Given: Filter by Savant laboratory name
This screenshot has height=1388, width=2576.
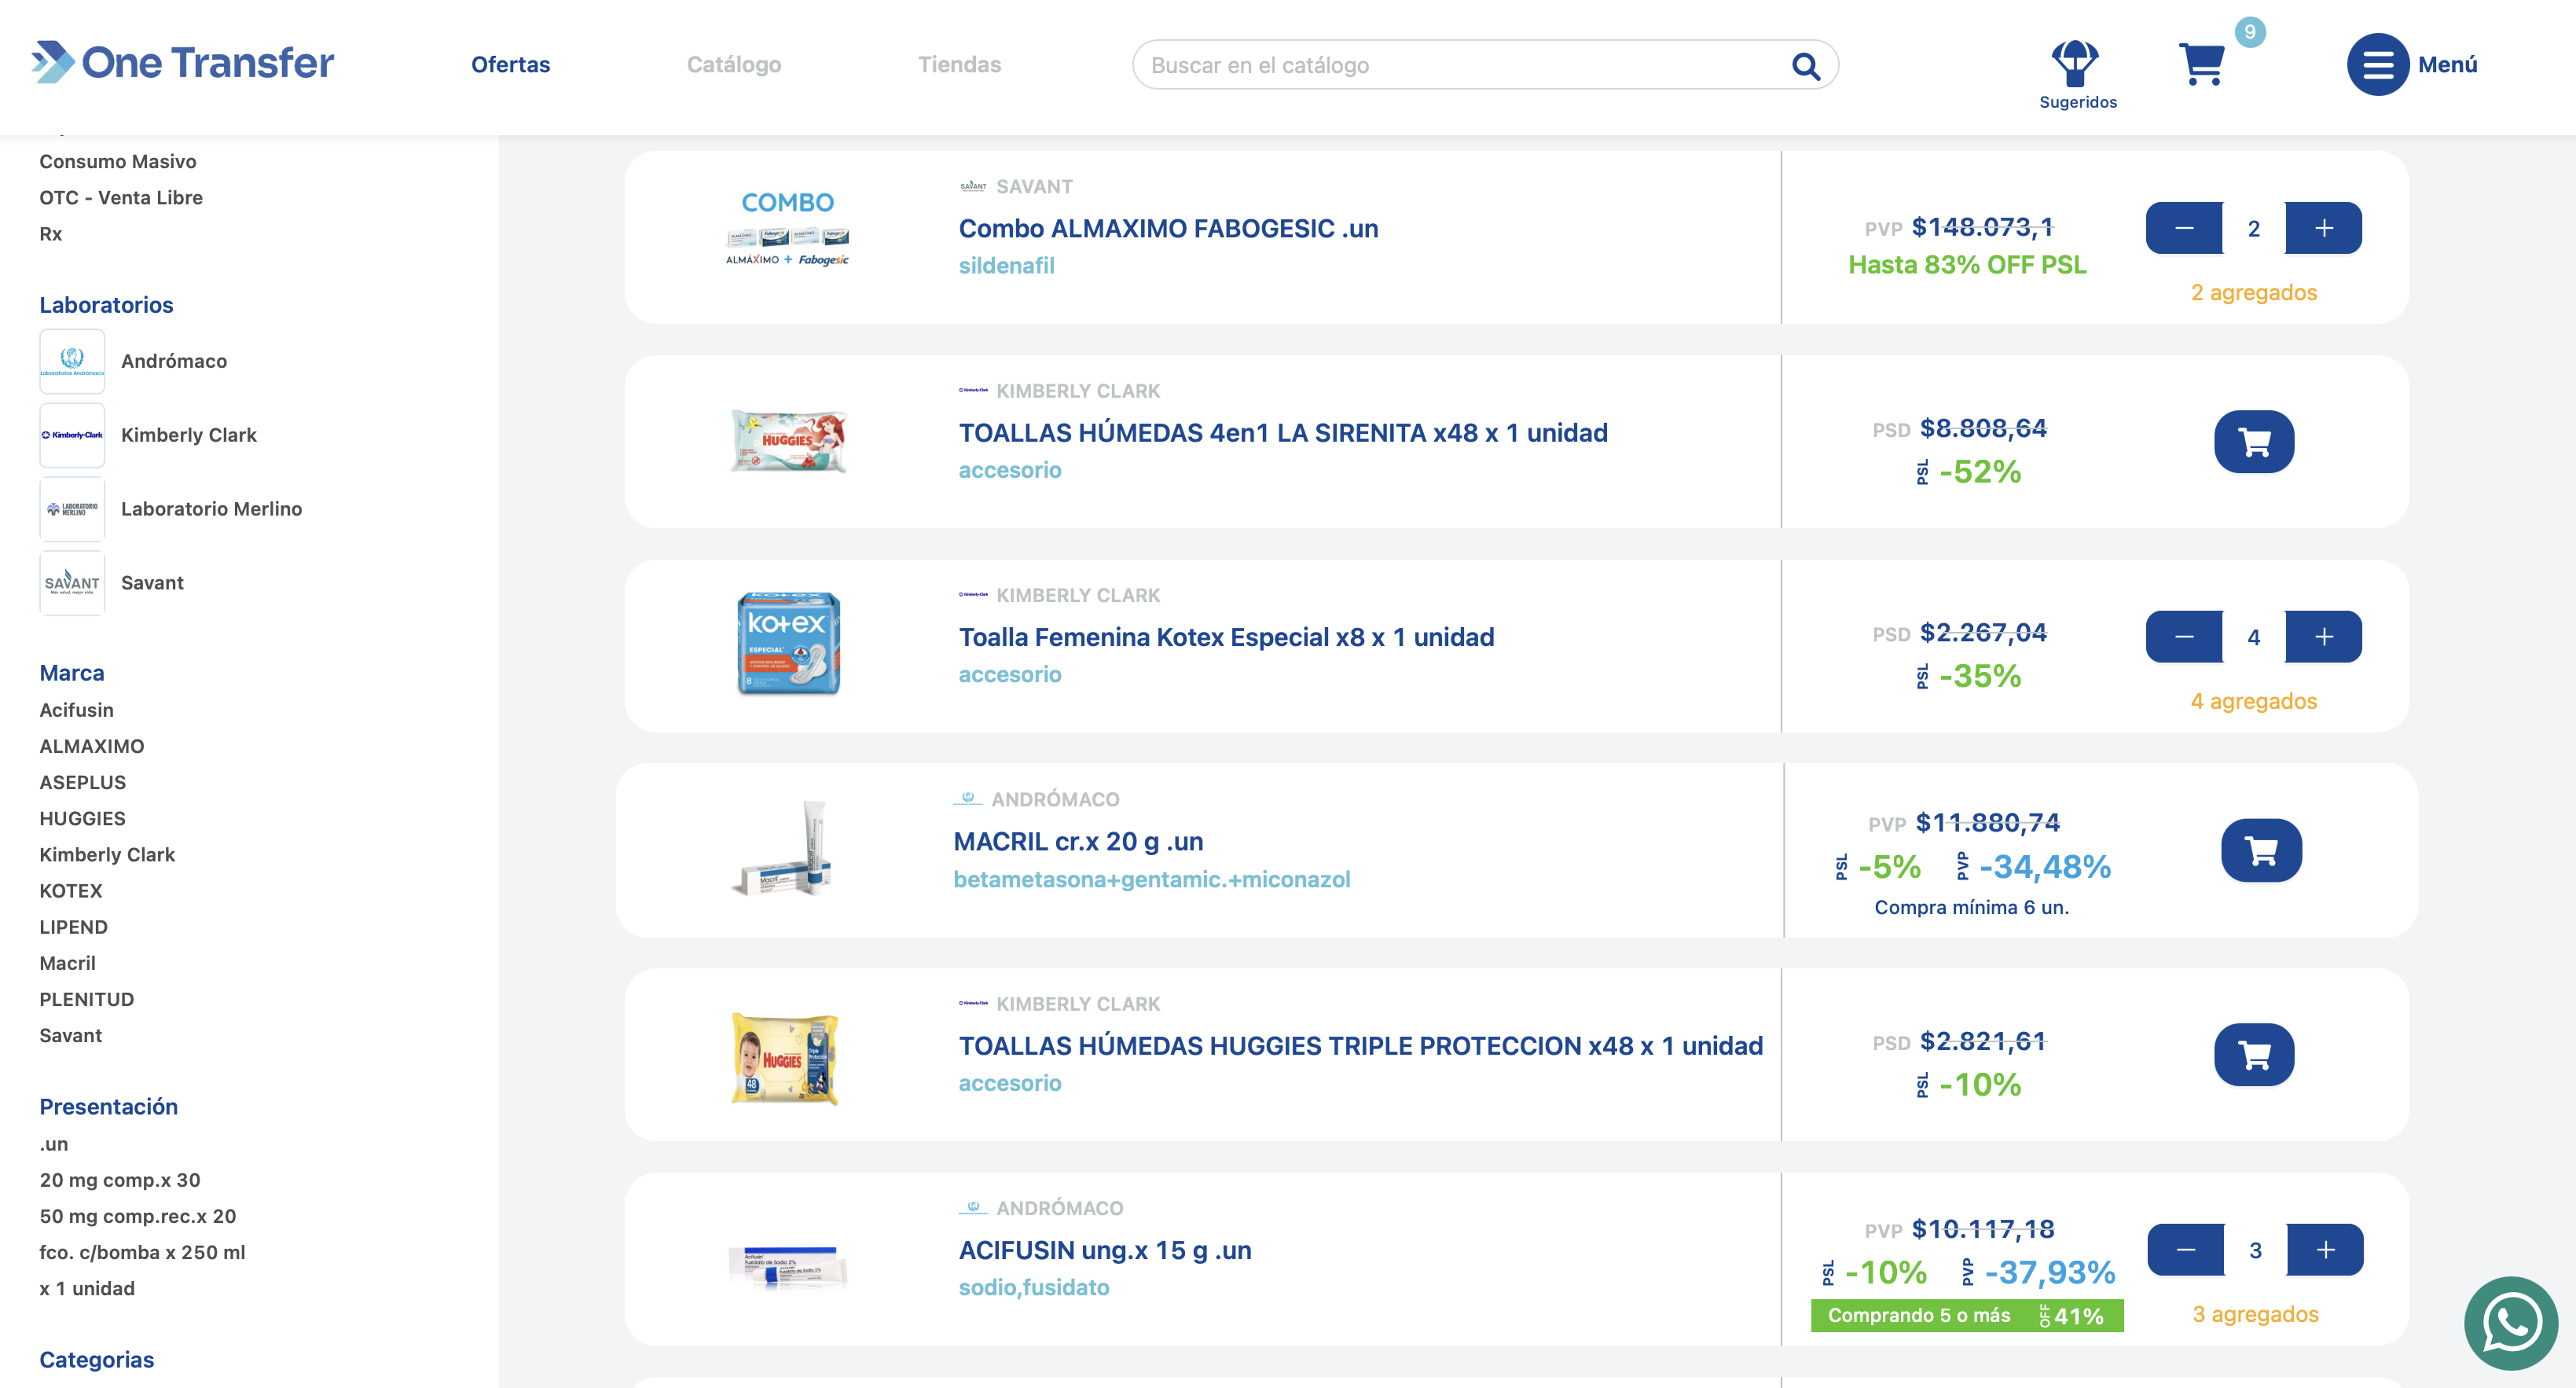Looking at the screenshot, I should [152, 583].
